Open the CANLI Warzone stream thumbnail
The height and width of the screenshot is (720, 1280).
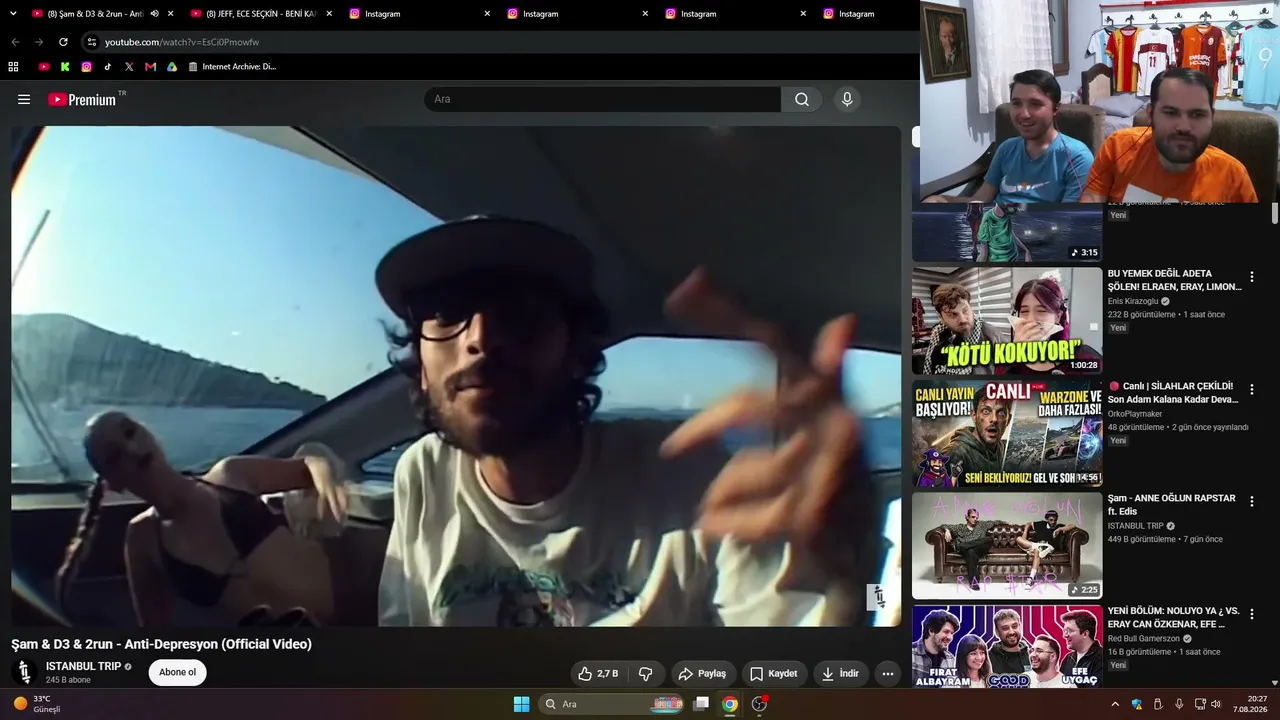1007,433
